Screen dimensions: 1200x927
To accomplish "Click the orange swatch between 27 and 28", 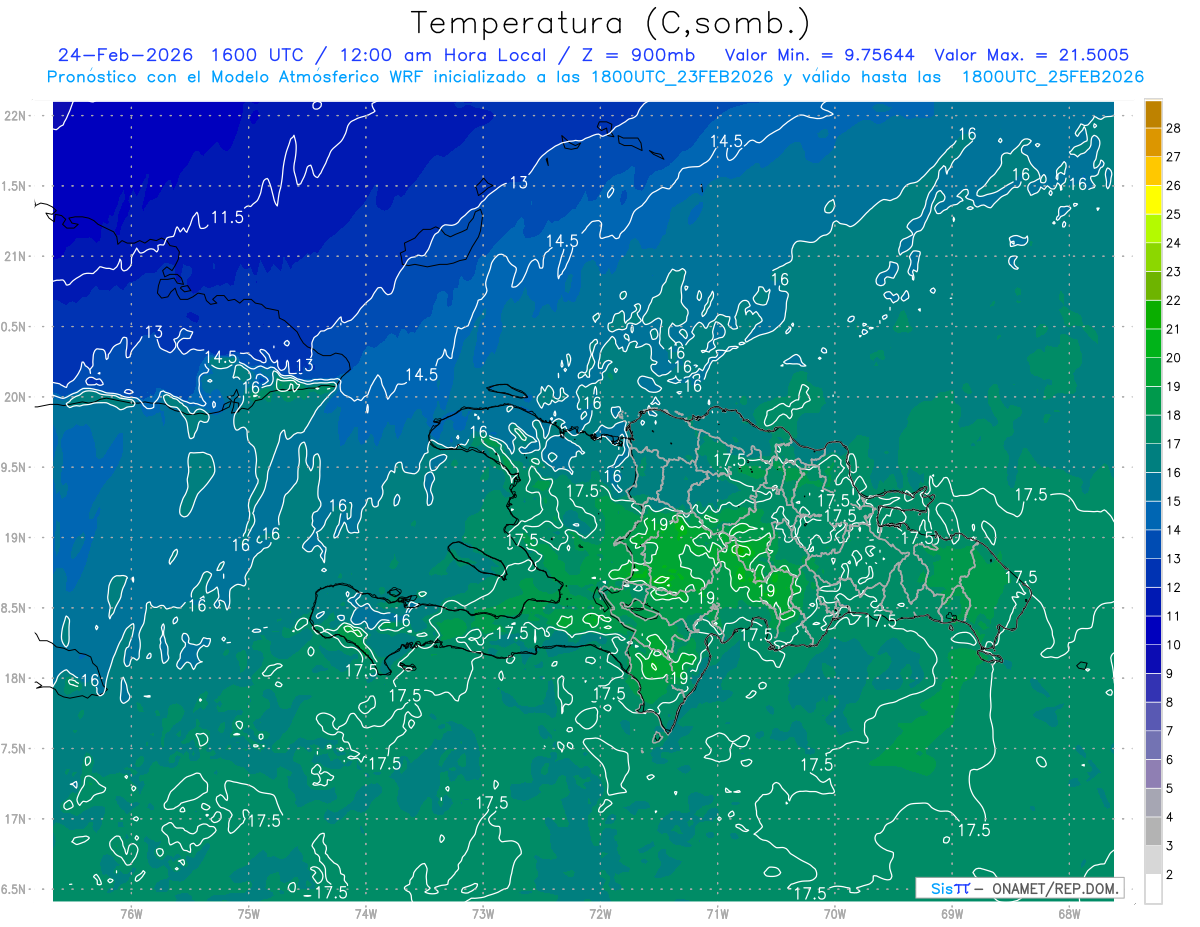I will pyautogui.click(x=1153, y=143).
